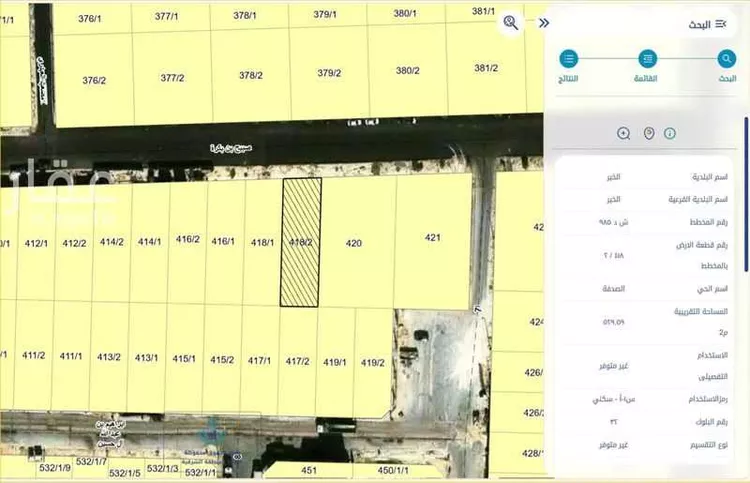
Task: Select parcel 380/1 on the map
Action: pos(405,13)
